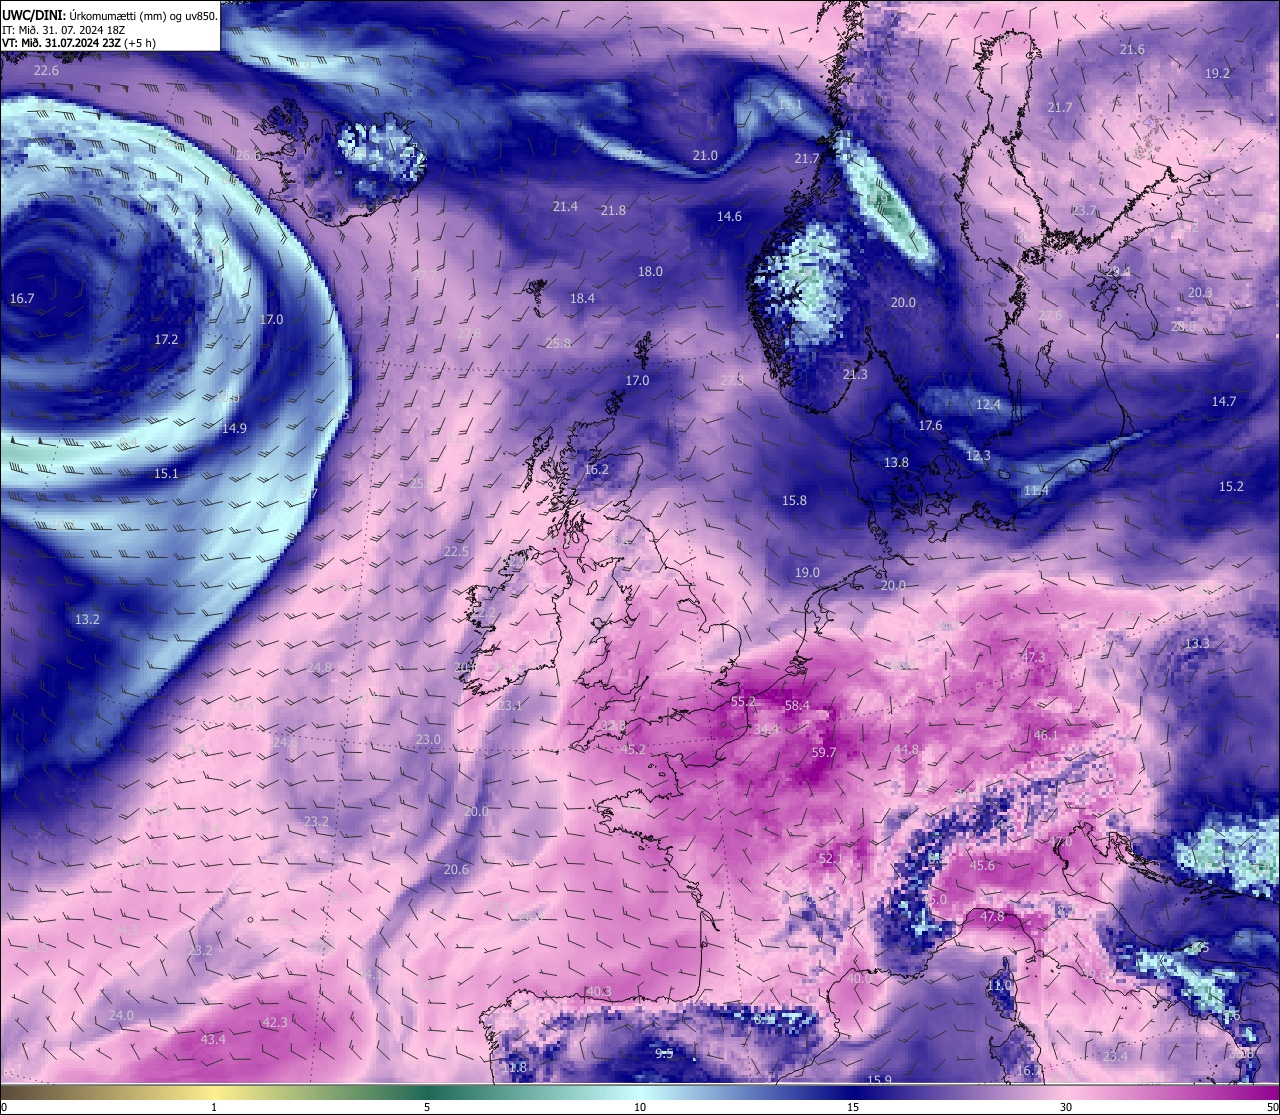Image resolution: width=1280 pixels, height=1115 pixels.
Task: Click the 43.4 value in the bottom-left Atlantic
Action: (x=213, y=1040)
